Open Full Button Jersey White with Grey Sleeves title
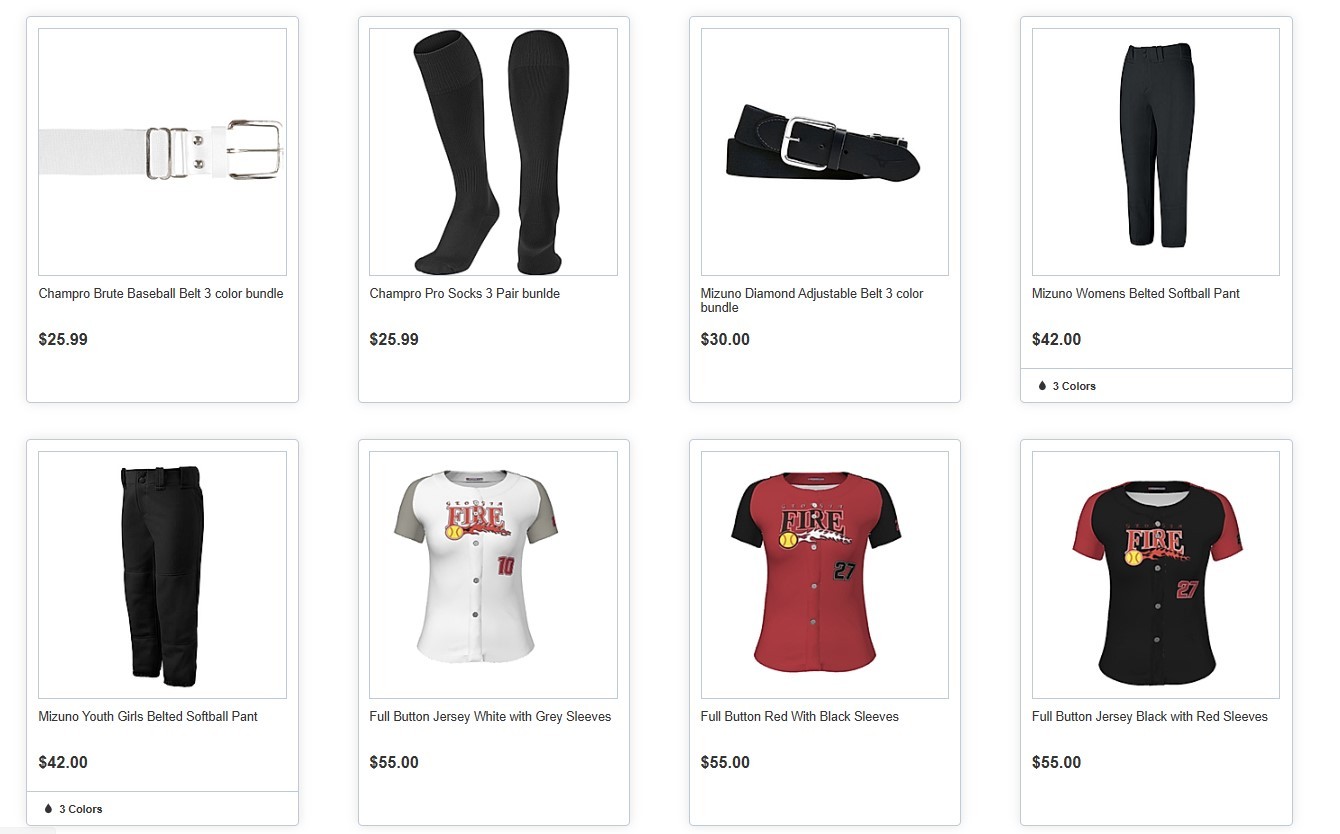Viewport: 1340px width, 834px height. (x=490, y=717)
